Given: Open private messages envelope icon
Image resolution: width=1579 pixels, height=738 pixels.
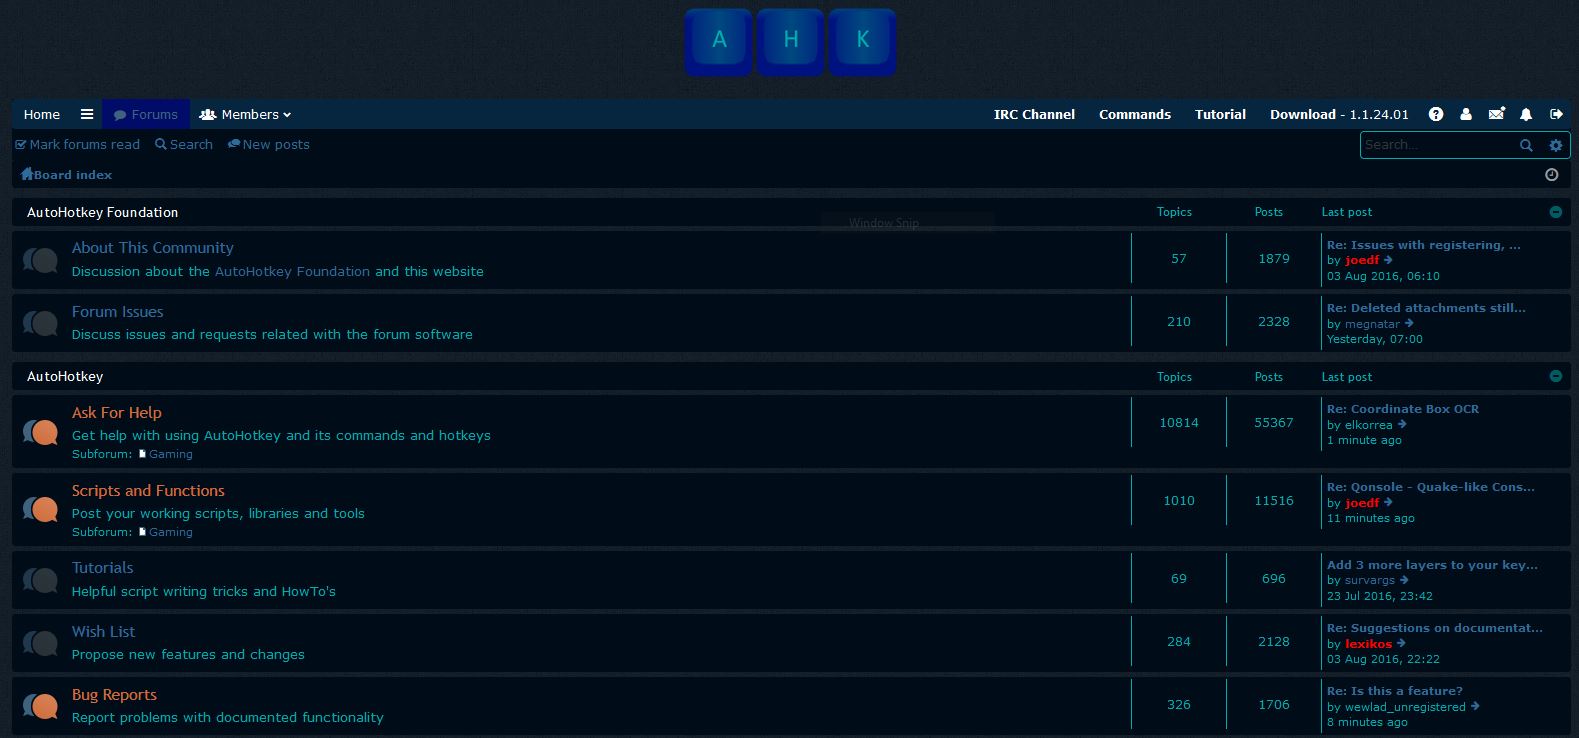Looking at the screenshot, I should click(x=1496, y=114).
